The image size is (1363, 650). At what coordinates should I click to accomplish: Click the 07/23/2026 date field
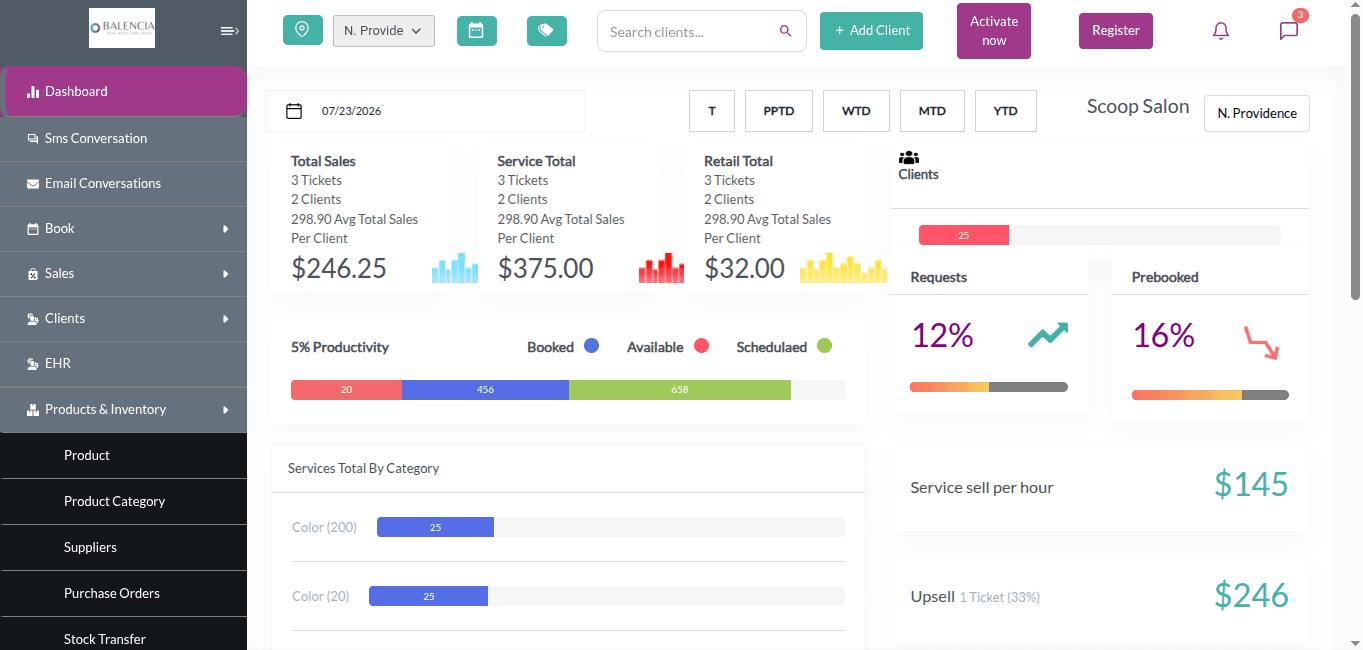click(425, 111)
